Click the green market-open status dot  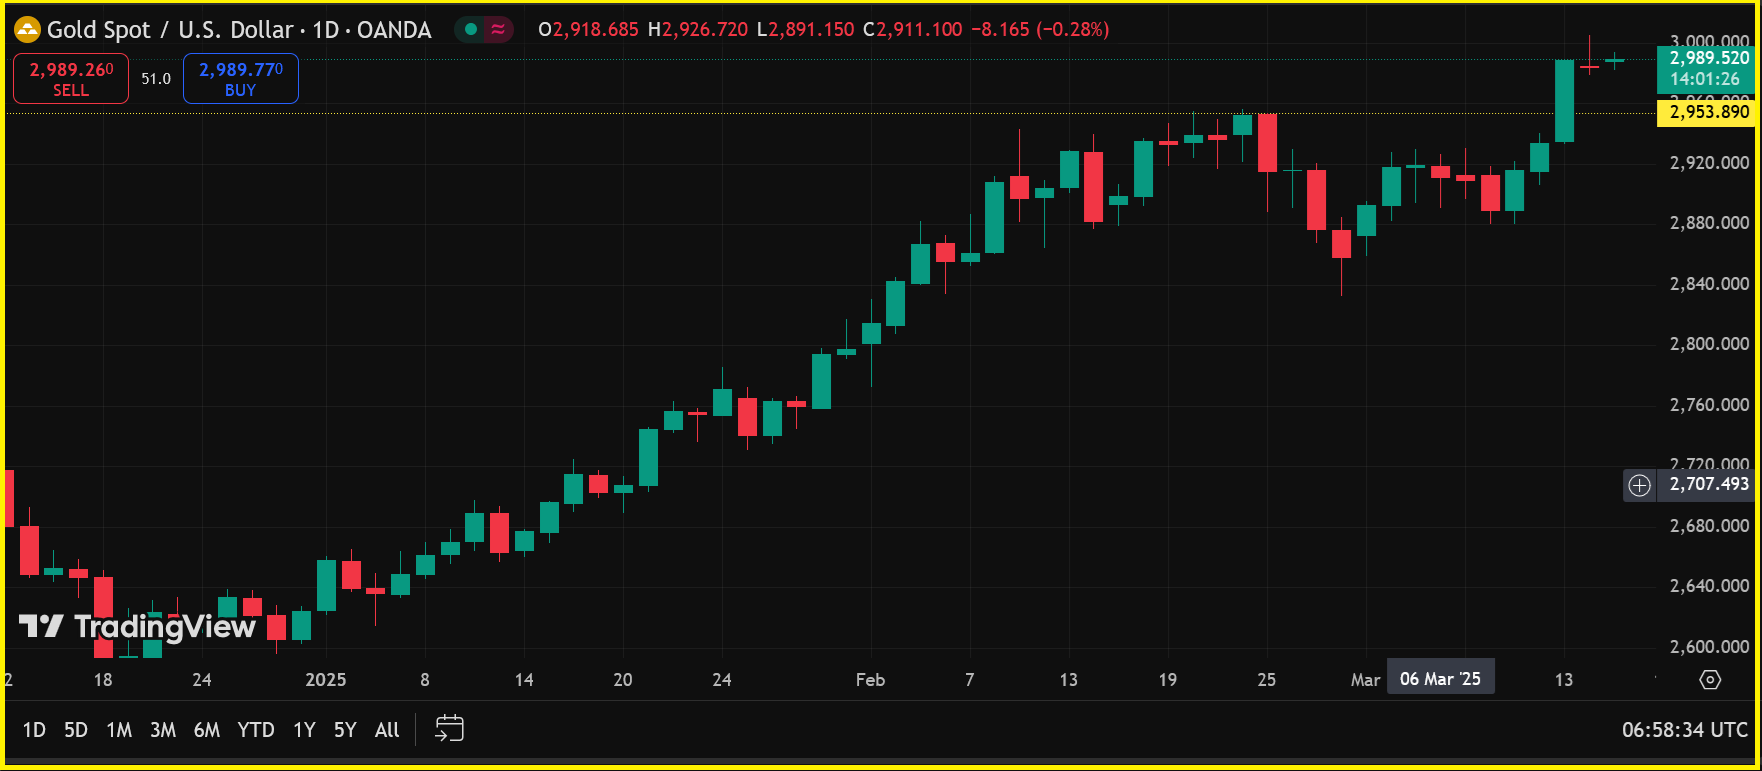(x=471, y=30)
